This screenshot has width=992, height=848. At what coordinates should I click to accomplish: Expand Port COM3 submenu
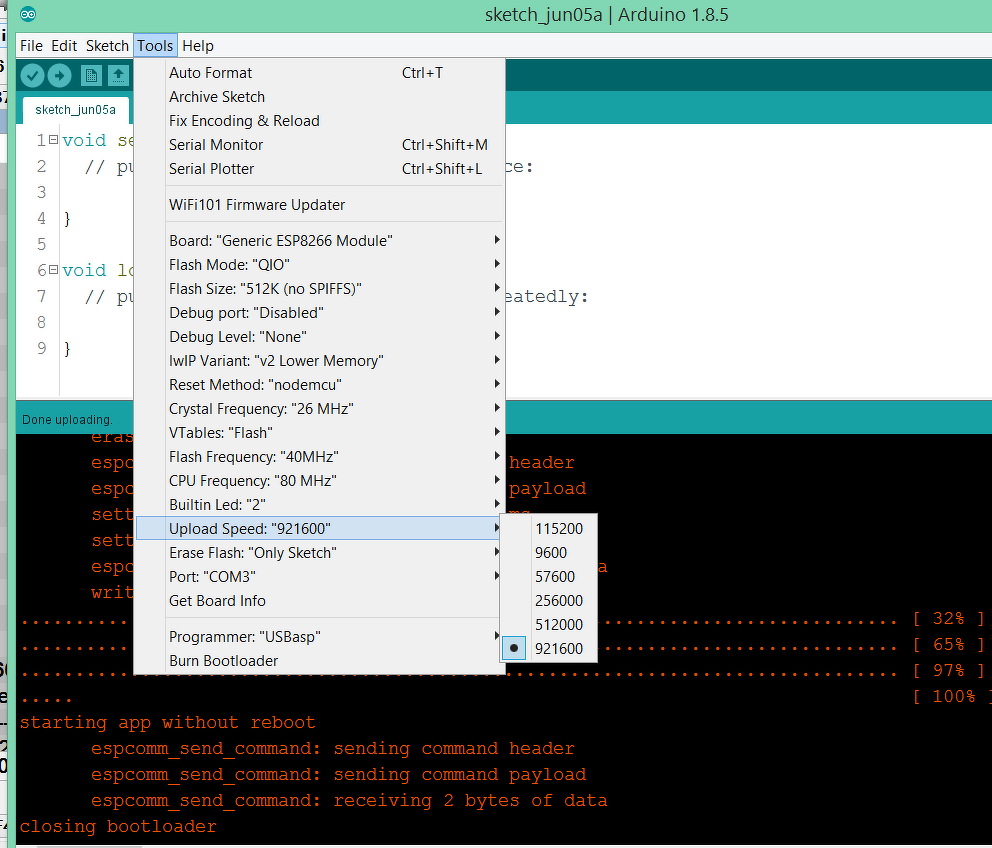click(319, 577)
